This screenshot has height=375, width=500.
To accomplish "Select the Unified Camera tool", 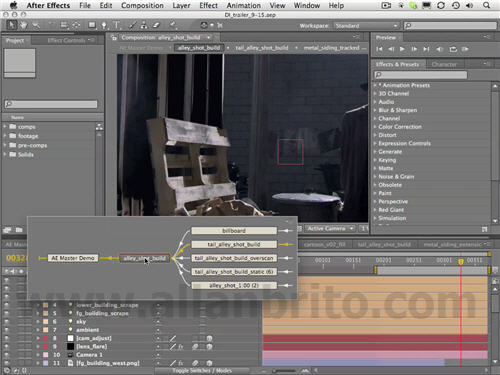I will click(64, 25).
